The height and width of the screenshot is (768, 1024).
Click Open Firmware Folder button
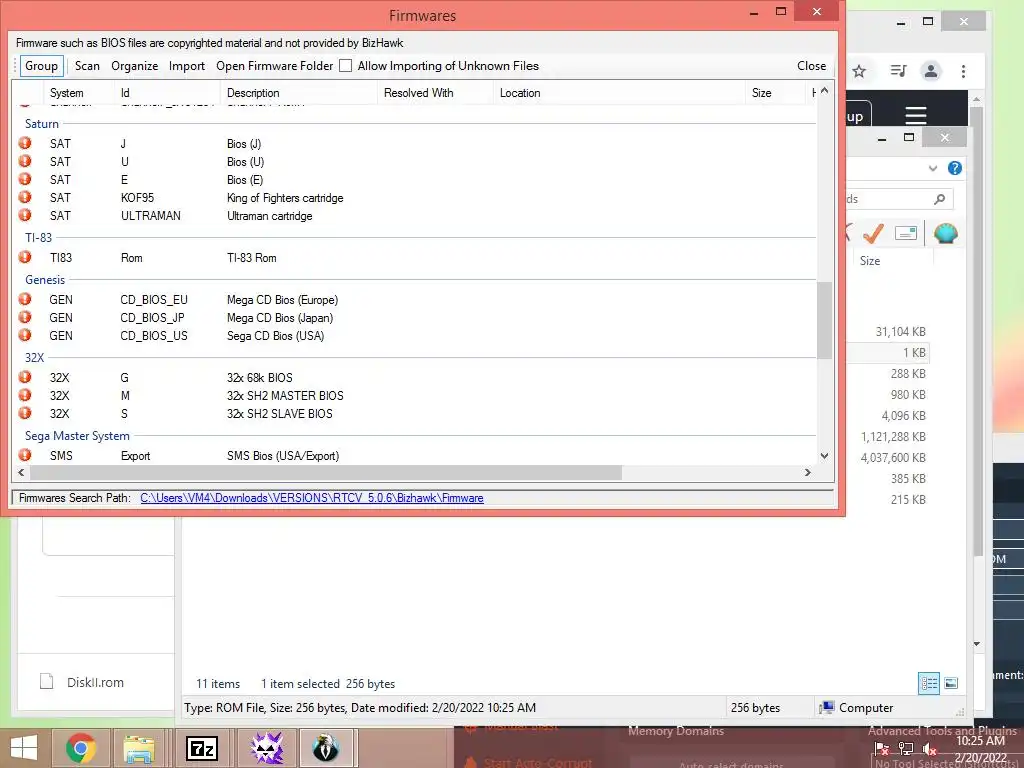click(274, 66)
